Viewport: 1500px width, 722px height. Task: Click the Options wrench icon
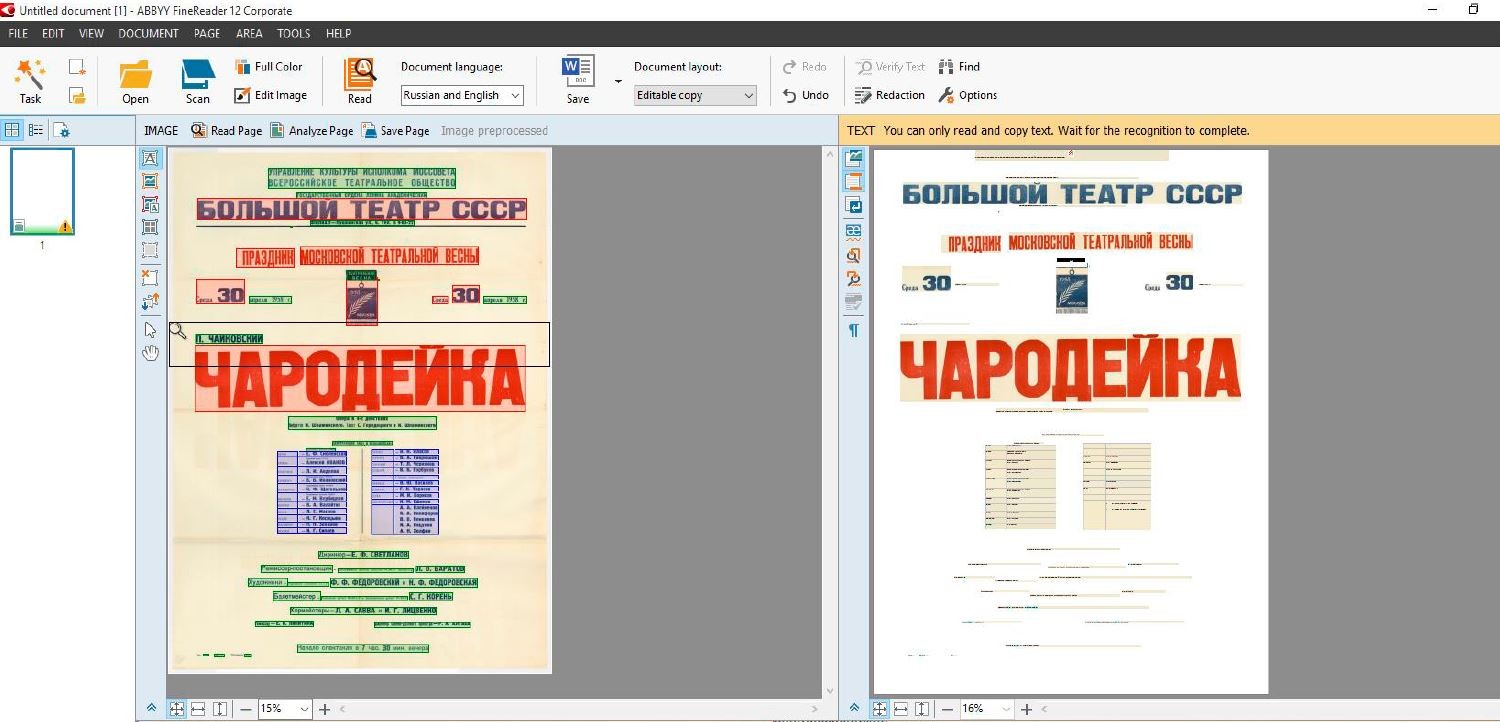point(967,95)
